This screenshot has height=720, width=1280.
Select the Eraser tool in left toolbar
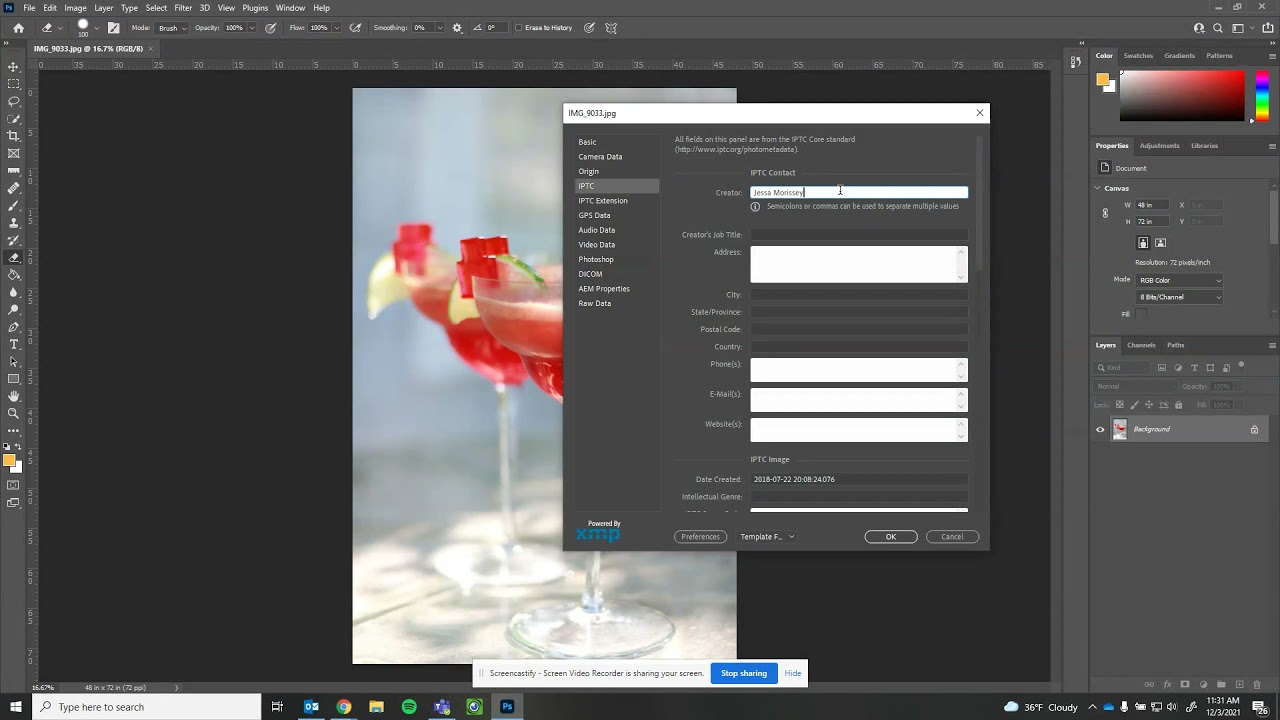pos(13,257)
